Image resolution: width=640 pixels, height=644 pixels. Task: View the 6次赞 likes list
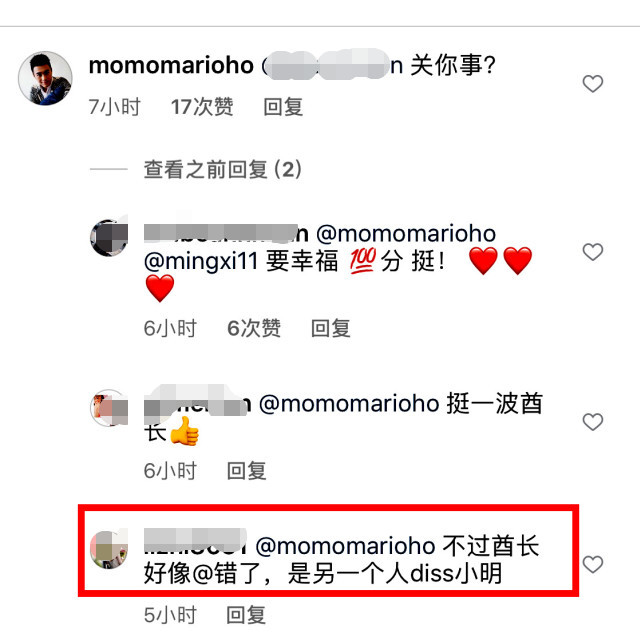coord(254,329)
